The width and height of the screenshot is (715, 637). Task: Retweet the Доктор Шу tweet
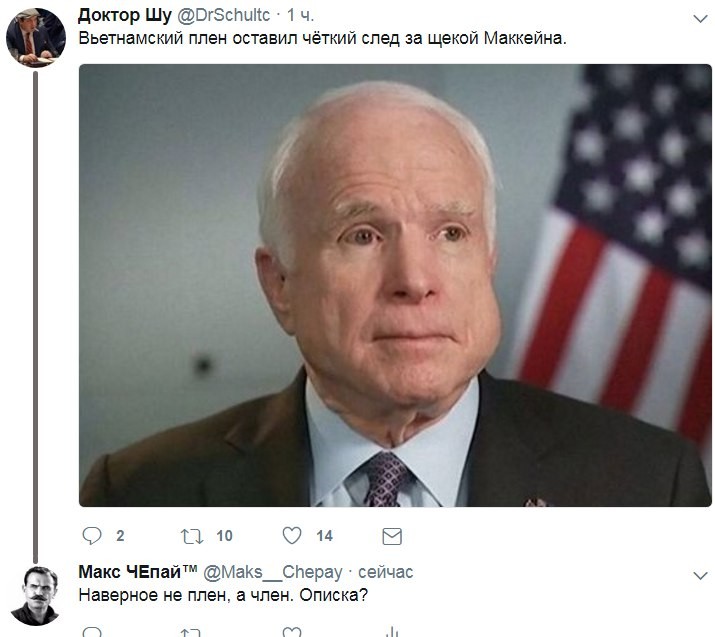(x=192, y=536)
